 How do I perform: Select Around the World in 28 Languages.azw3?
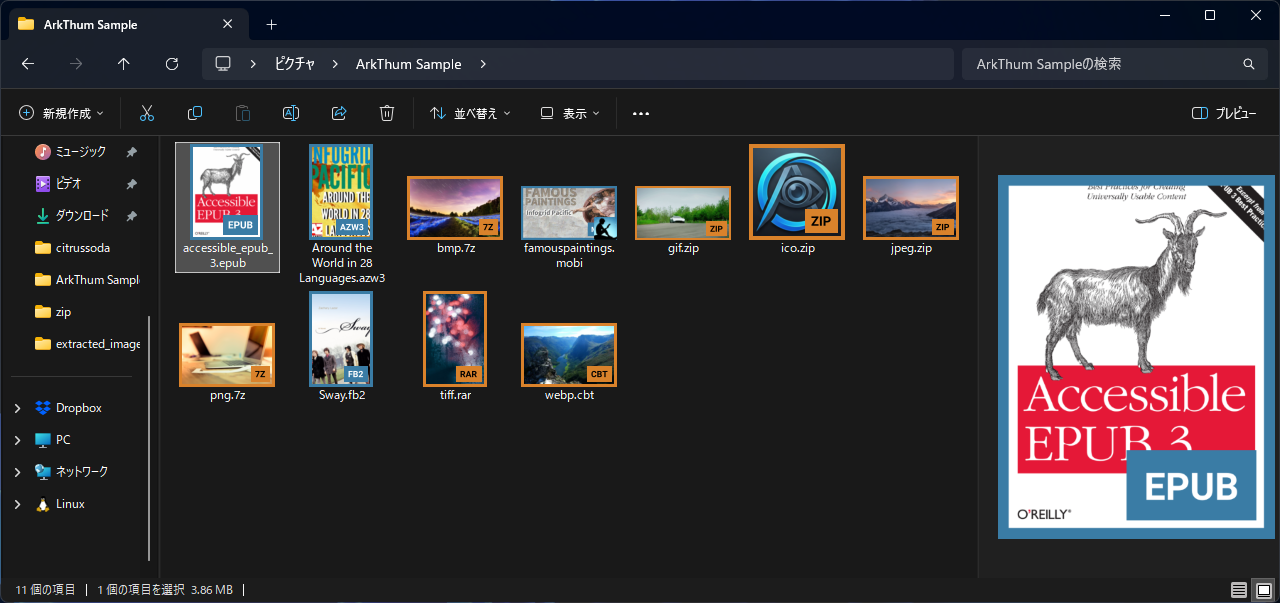[341, 214]
